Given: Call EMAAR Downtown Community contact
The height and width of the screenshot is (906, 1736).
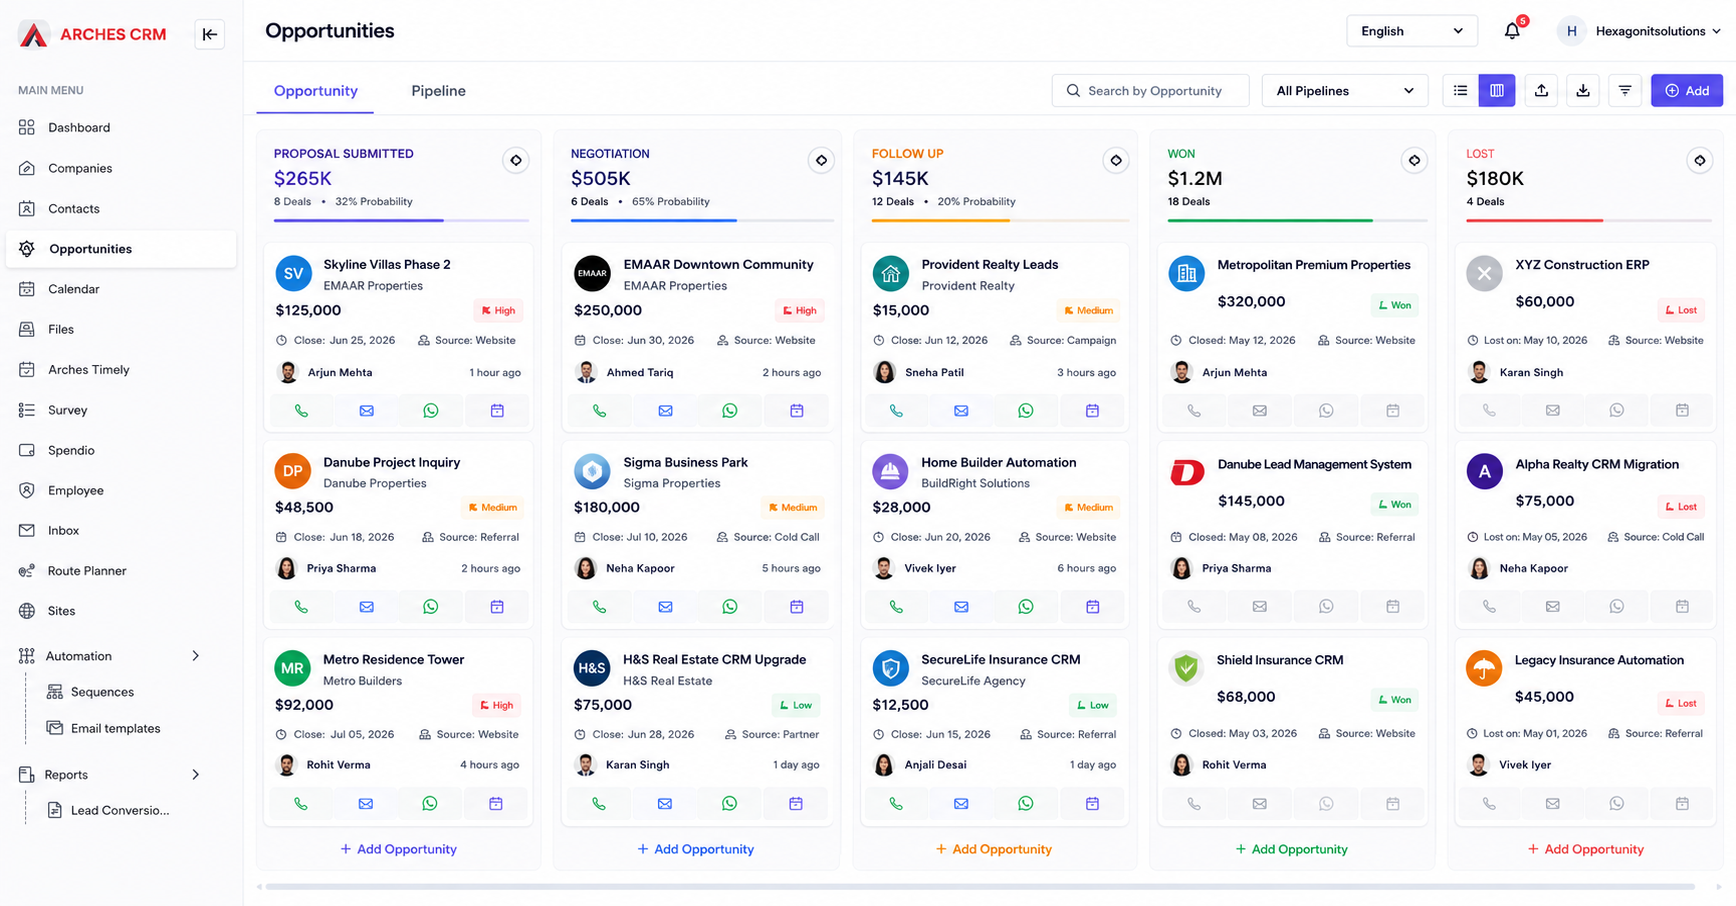Looking at the screenshot, I should tap(599, 411).
